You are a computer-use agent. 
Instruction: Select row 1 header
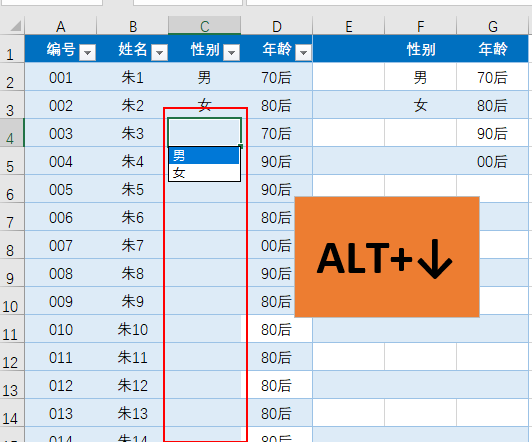click(12, 49)
